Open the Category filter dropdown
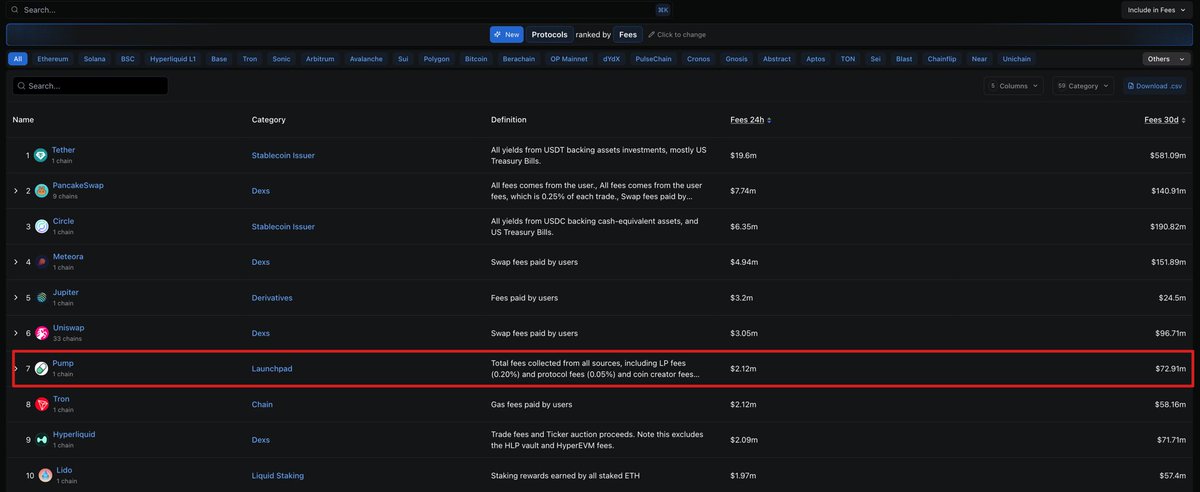This screenshot has height=492, width=1200. tap(1083, 86)
